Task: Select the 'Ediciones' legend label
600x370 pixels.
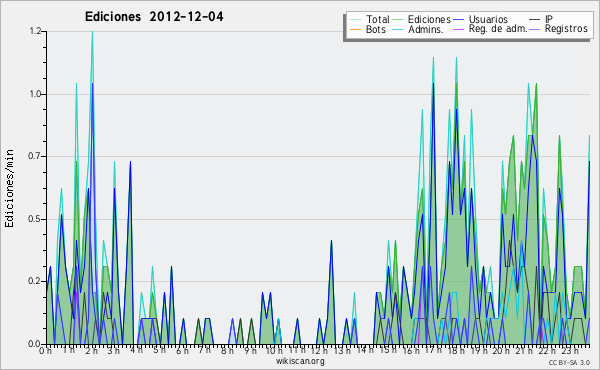Action: point(429,19)
